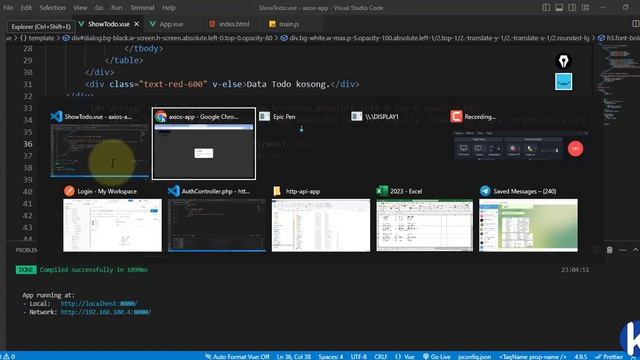Viewport: 640px width, 360px height.
Task: Select Saved Messages Telegram window thumbnail
Action: [529, 225]
